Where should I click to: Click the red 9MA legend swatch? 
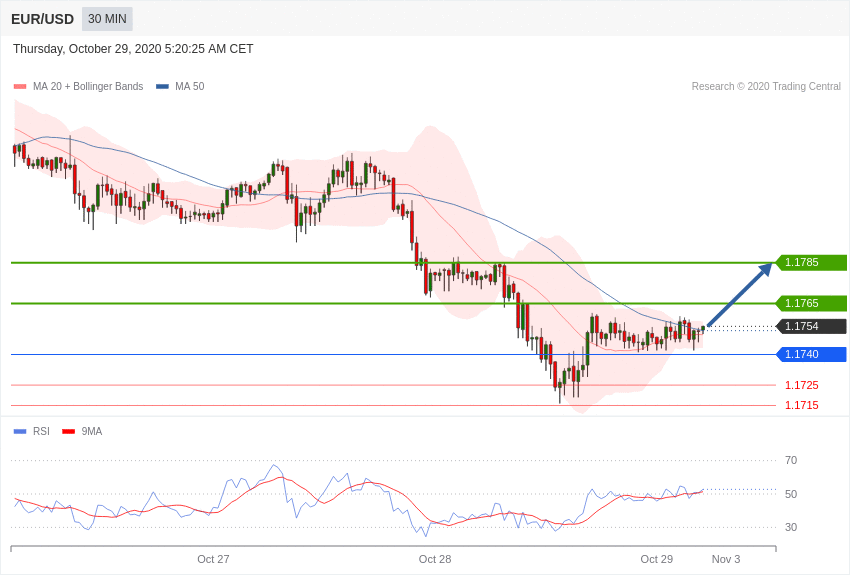pyautogui.click(x=69, y=432)
